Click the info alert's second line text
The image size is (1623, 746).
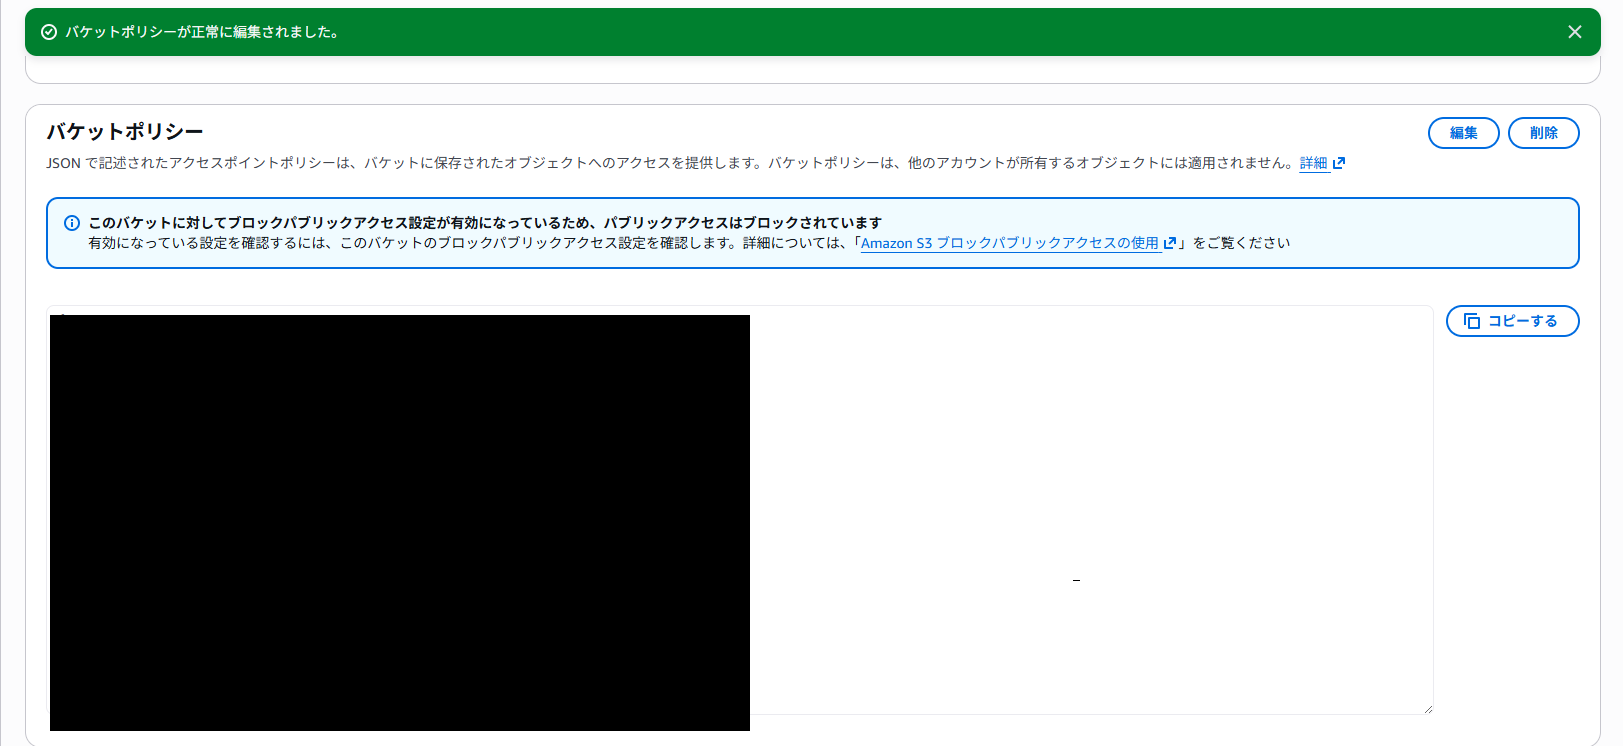tap(470, 243)
